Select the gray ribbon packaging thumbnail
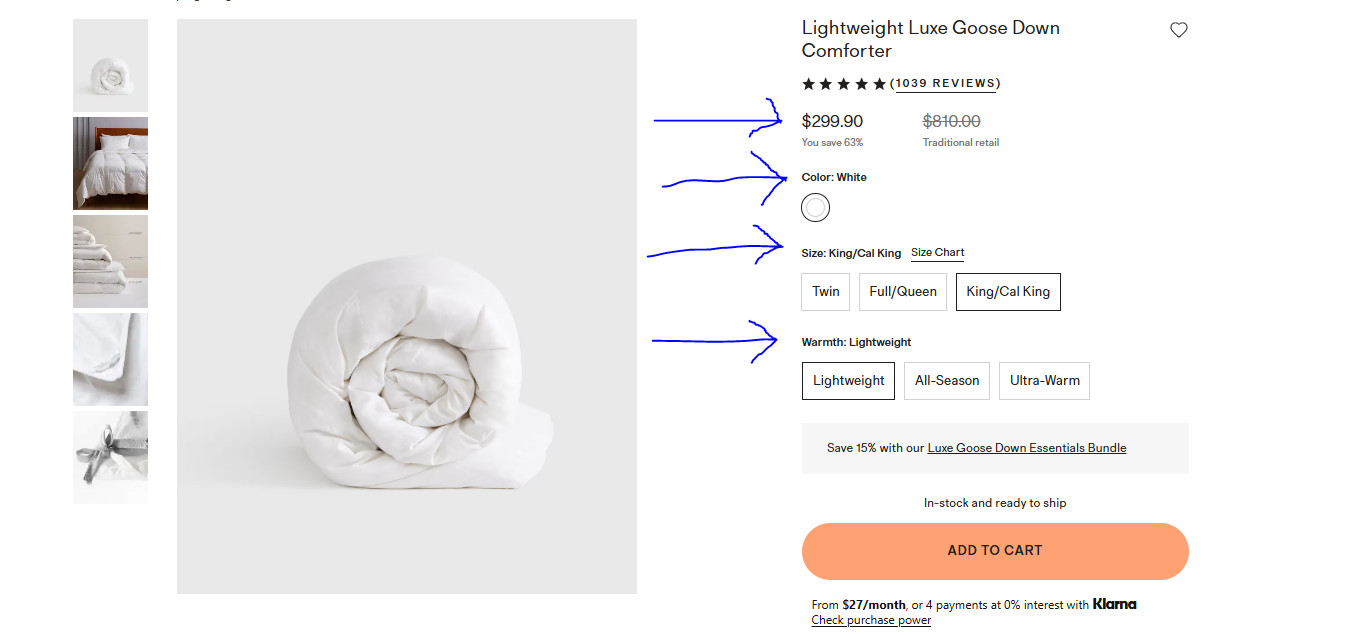 [x=110, y=457]
